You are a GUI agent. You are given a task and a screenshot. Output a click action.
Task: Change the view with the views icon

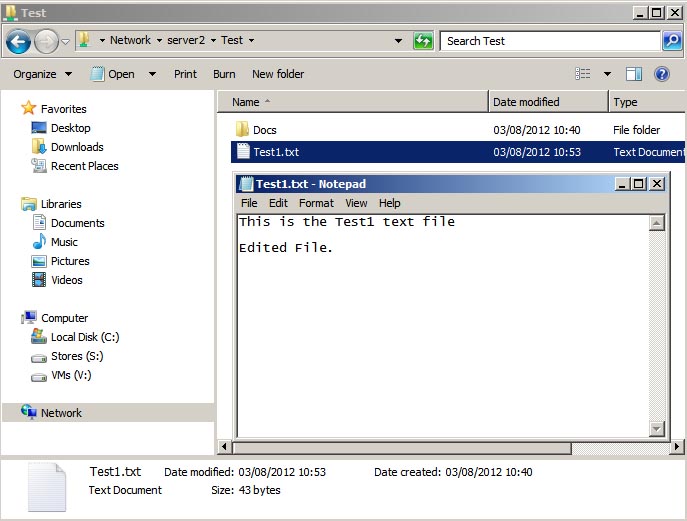[x=582, y=74]
